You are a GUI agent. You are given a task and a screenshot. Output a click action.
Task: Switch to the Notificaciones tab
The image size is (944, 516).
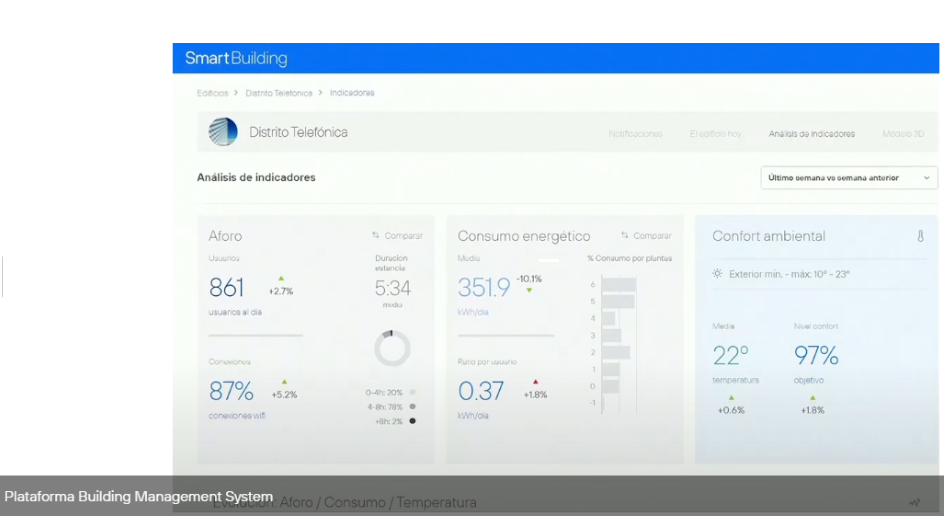pyautogui.click(x=635, y=134)
